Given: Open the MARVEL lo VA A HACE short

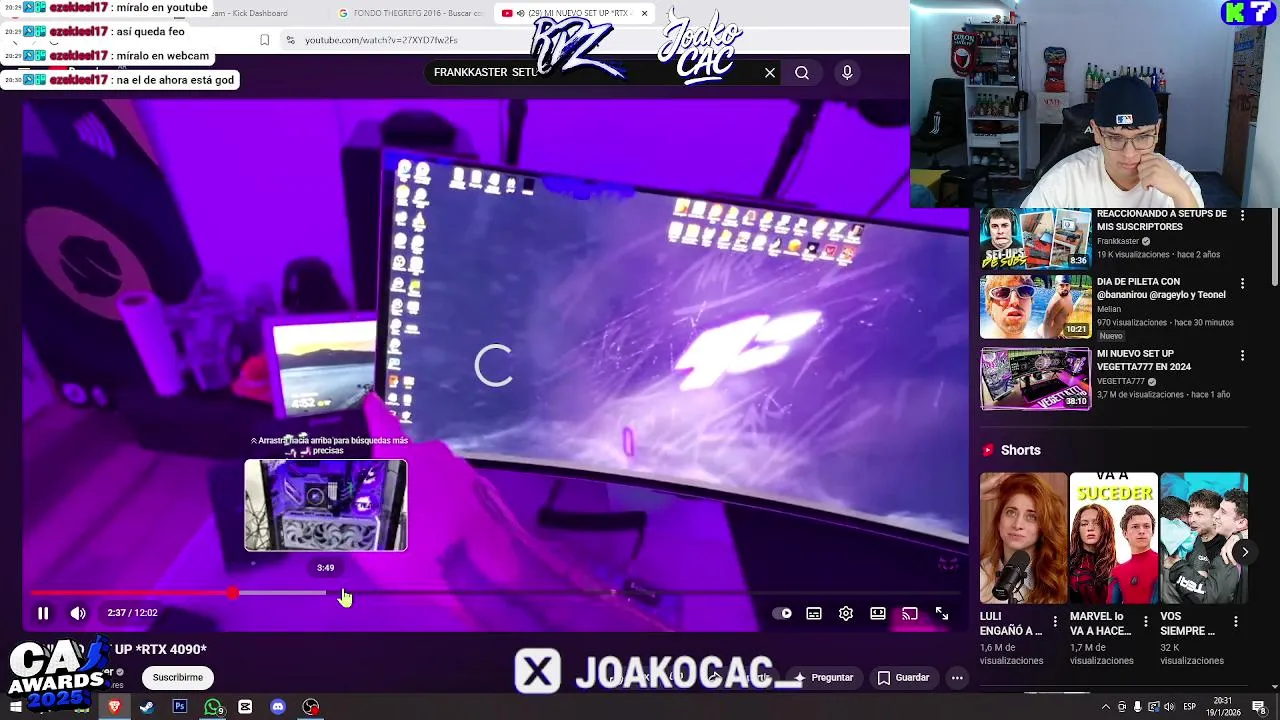Looking at the screenshot, I should point(1113,538).
